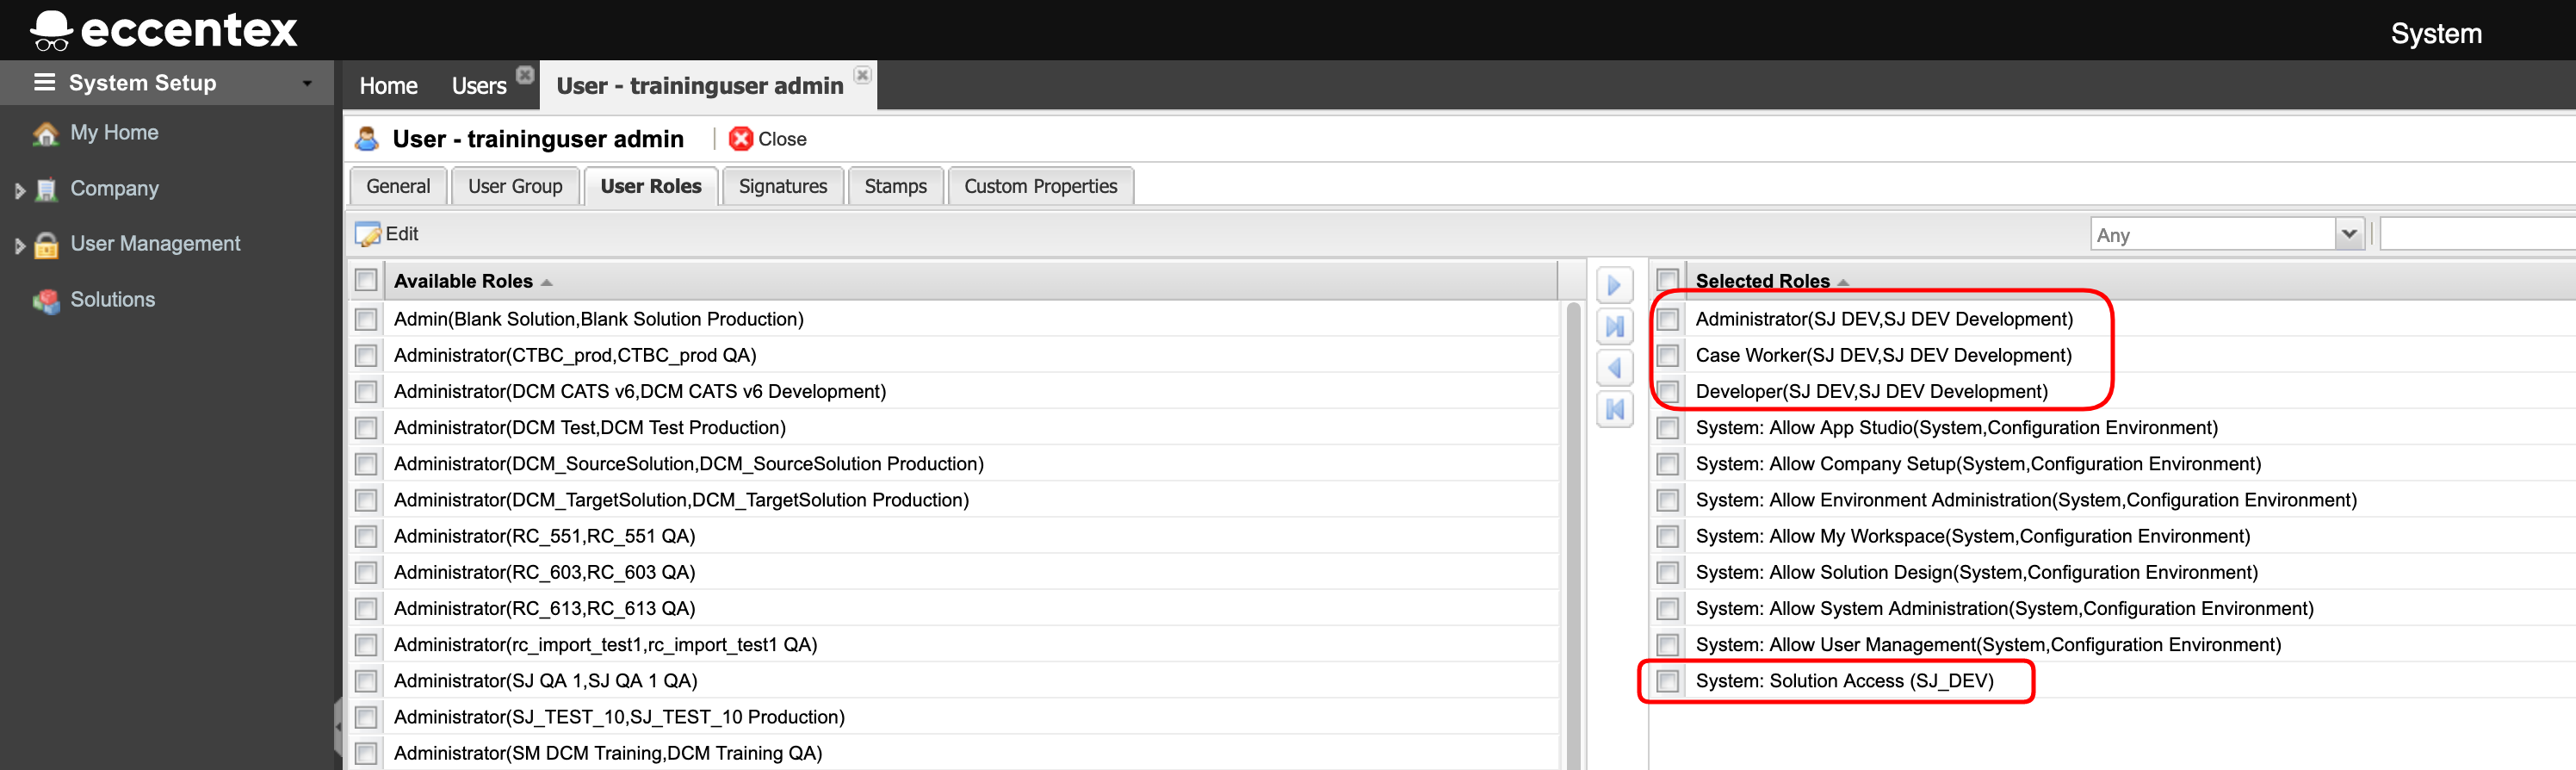Open Solutions in sidebar
This screenshot has height=770, width=2576.
pyautogui.click(x=113, y=300)
